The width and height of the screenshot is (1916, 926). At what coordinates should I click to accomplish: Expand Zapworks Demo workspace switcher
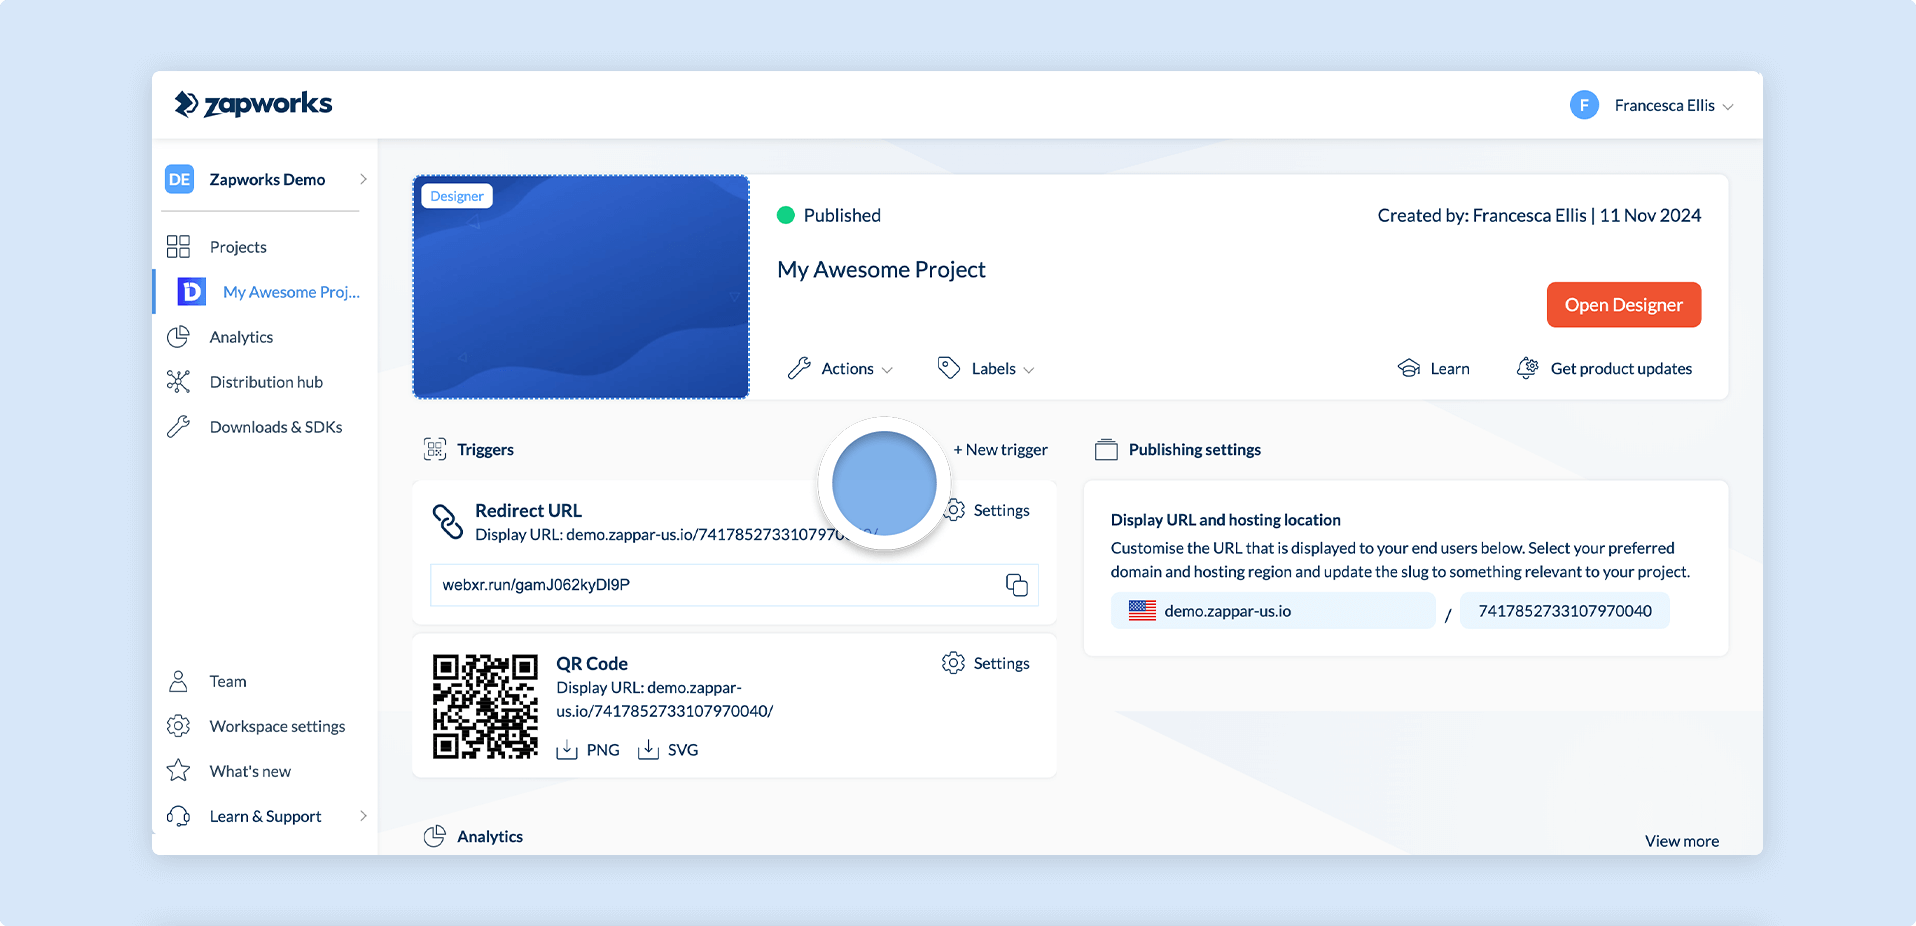pyautogui.click(x=266, y=179)
